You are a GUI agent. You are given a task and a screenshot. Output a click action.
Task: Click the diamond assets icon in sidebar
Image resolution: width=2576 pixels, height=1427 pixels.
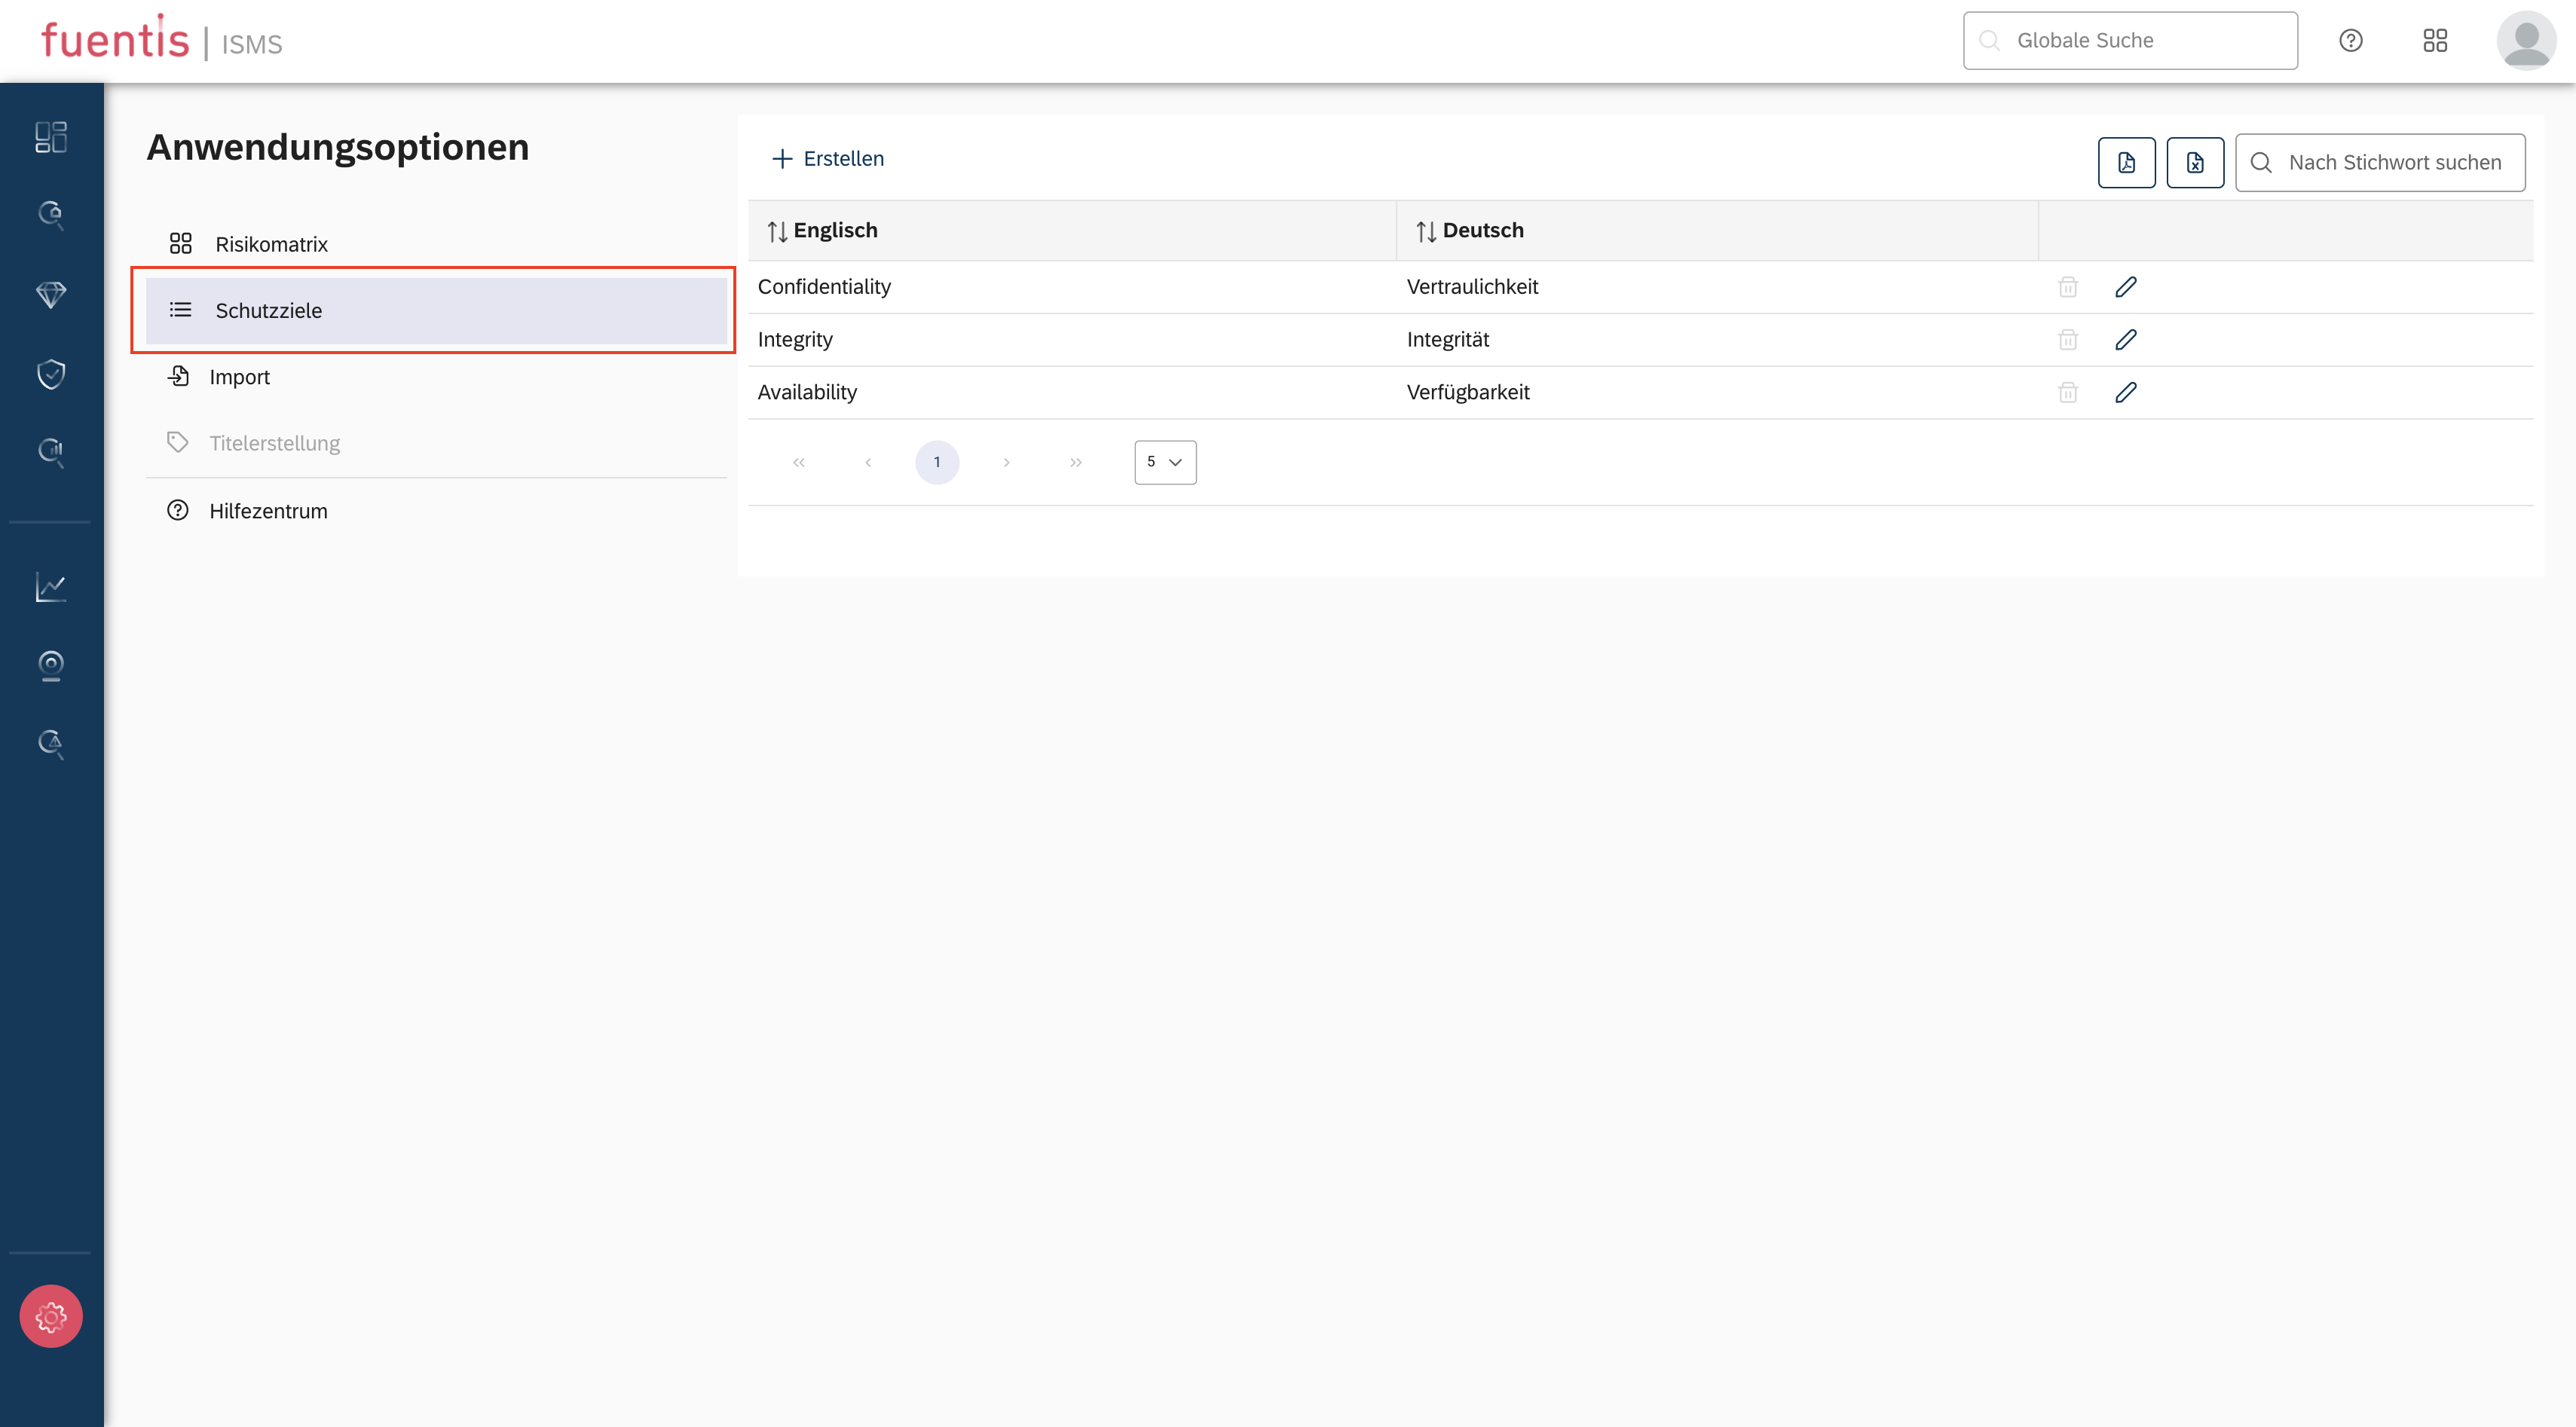(x=51, y=294)
